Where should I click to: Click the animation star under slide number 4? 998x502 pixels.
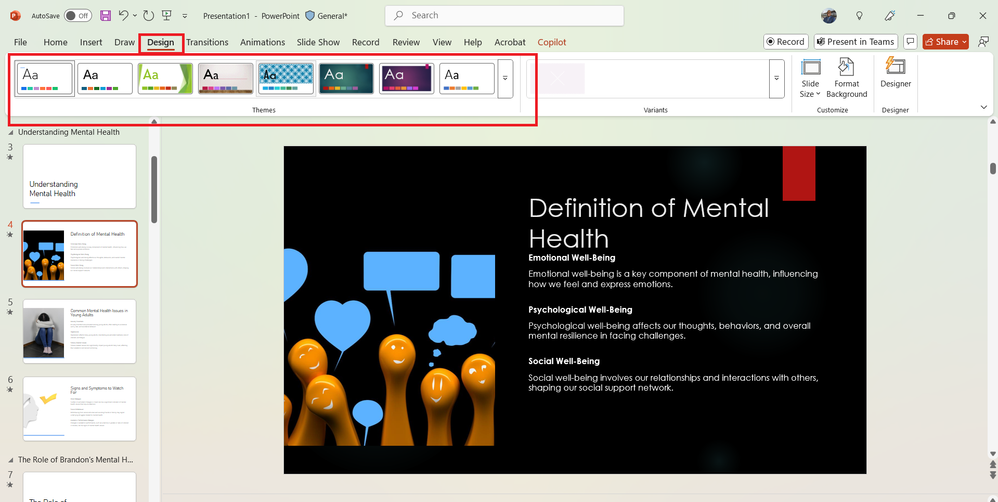10,235
